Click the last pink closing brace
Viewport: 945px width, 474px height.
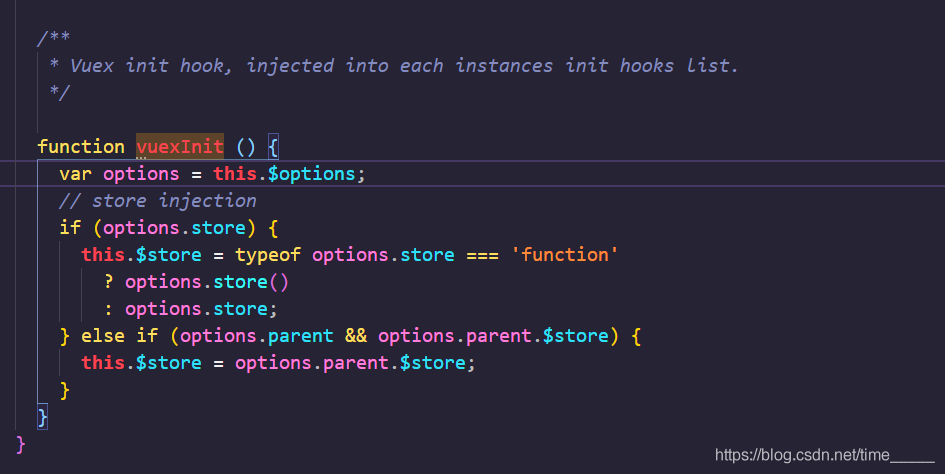coord(22,442)
